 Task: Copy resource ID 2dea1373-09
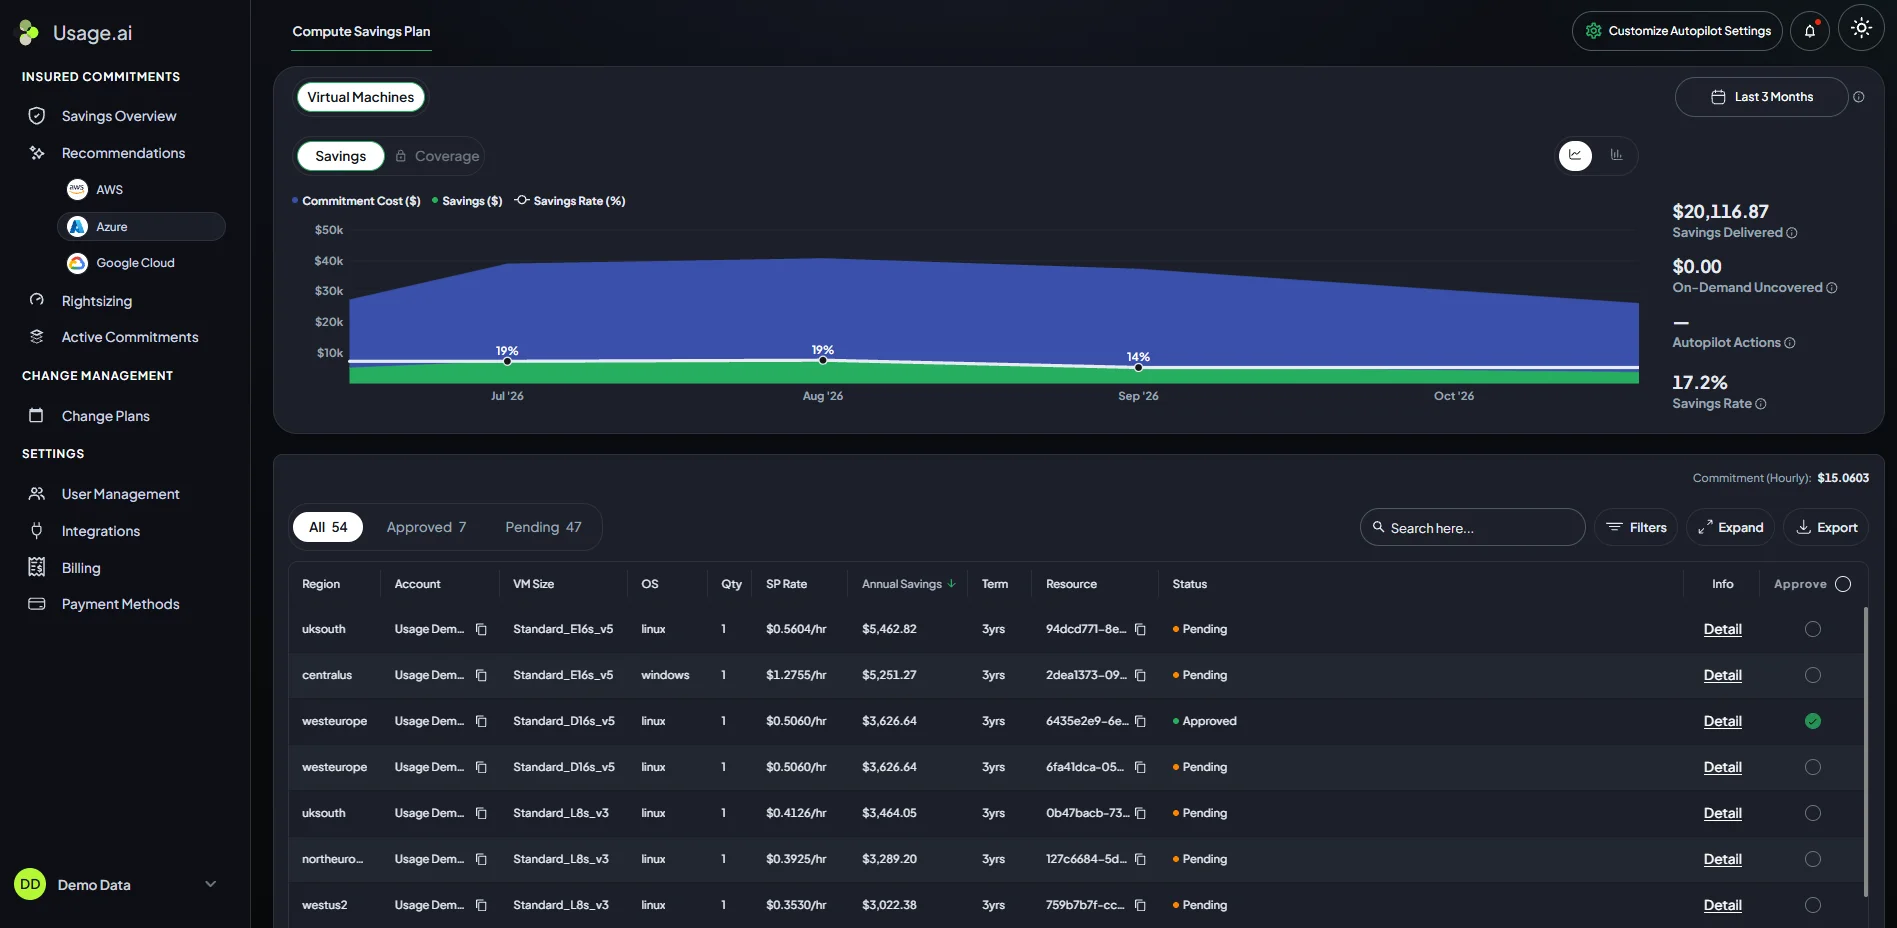click(x=1140, y=675)
